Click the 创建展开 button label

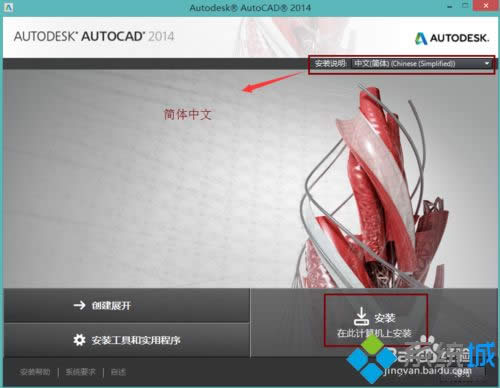(111, 305)
